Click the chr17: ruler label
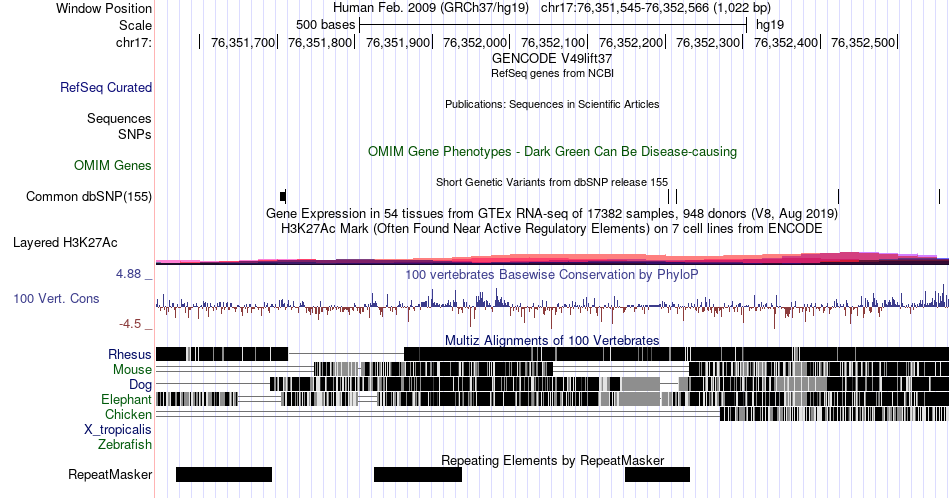 tap(134, 42)
